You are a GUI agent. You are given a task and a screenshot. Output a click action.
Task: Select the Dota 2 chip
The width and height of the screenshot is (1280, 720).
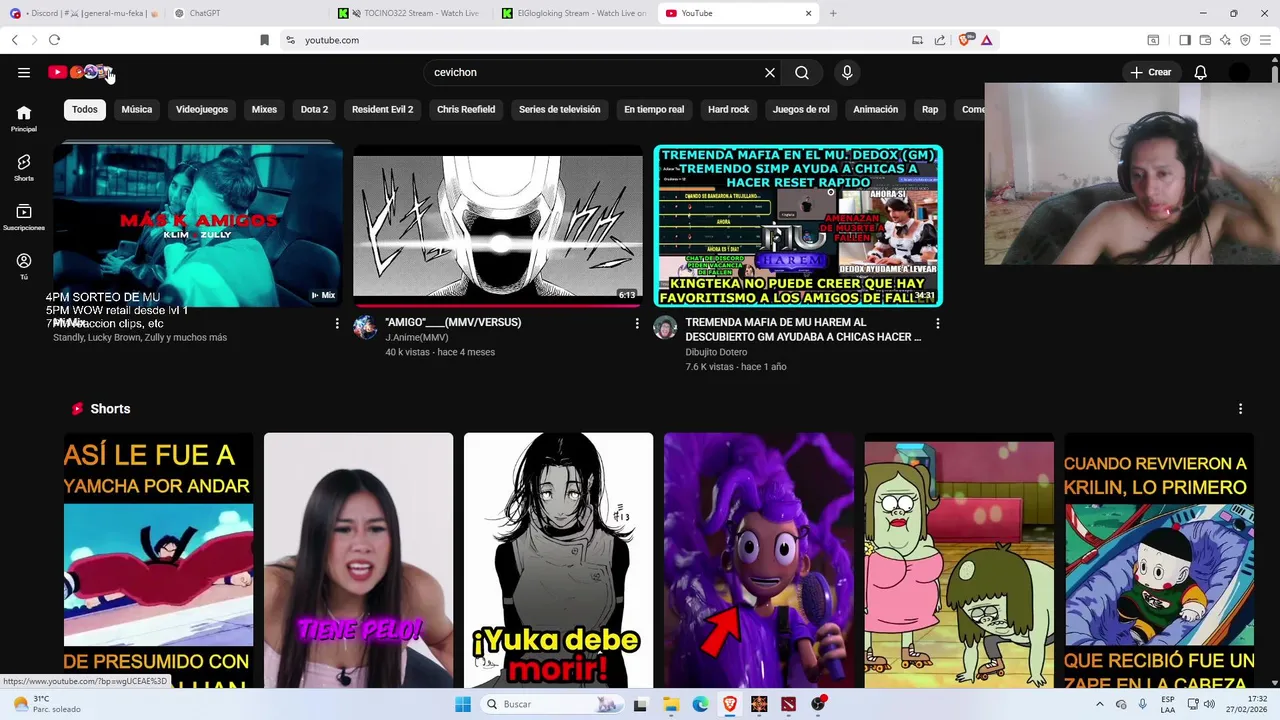pos(314,109)
